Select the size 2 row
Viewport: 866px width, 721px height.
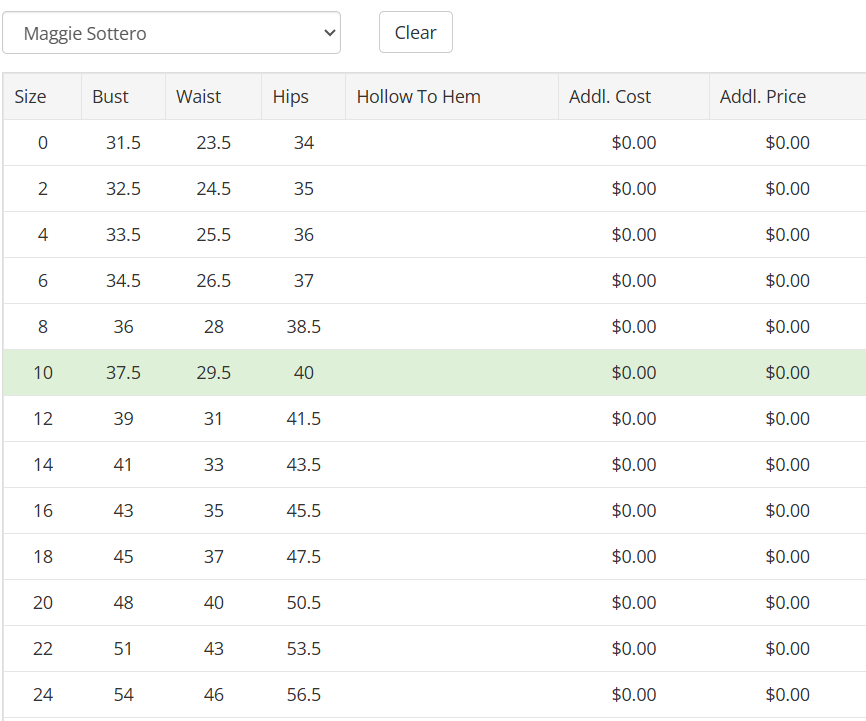point(43,189)
